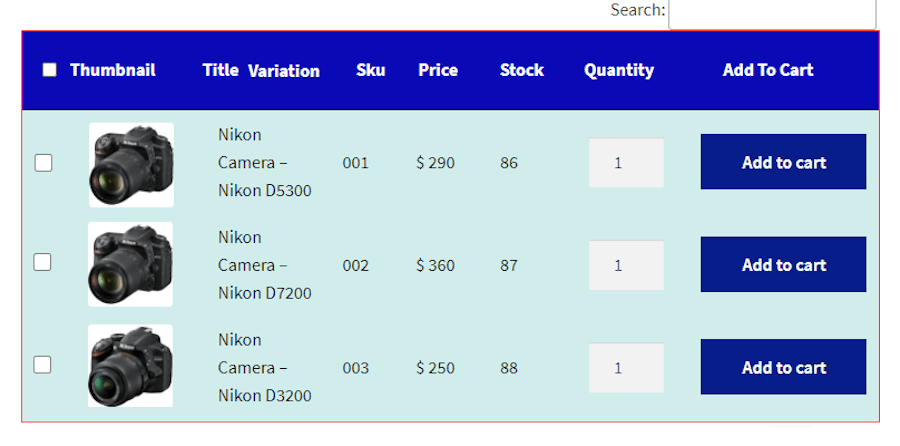The width and height of the screenshot is (900, 446).
Task: Check the select-all checkbox in header
Action: coord(49,70)
